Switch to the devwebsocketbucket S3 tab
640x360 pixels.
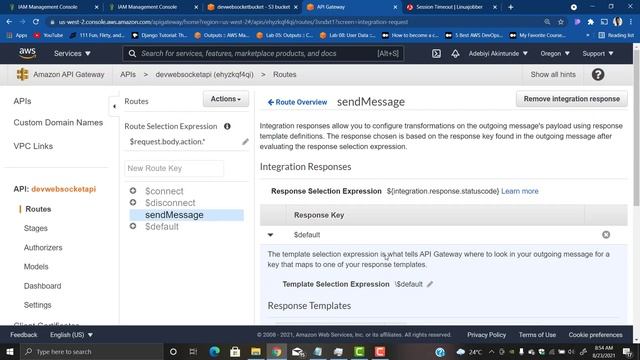(x=253, y=7)
